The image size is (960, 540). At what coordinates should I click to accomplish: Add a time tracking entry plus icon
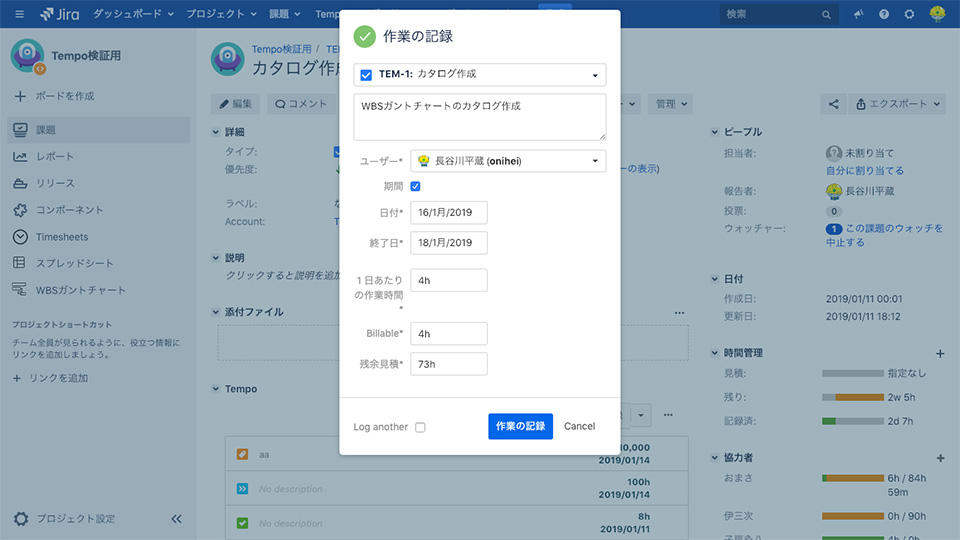[939, 353]
